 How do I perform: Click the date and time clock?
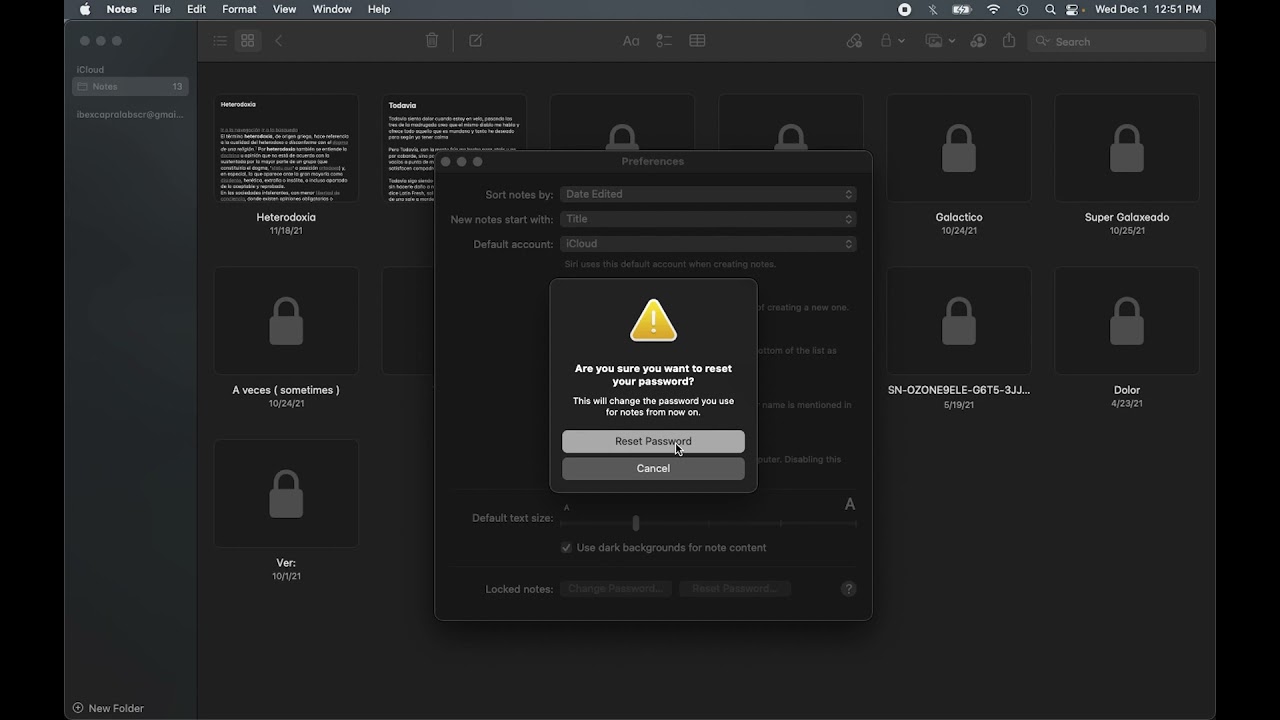1148,9
